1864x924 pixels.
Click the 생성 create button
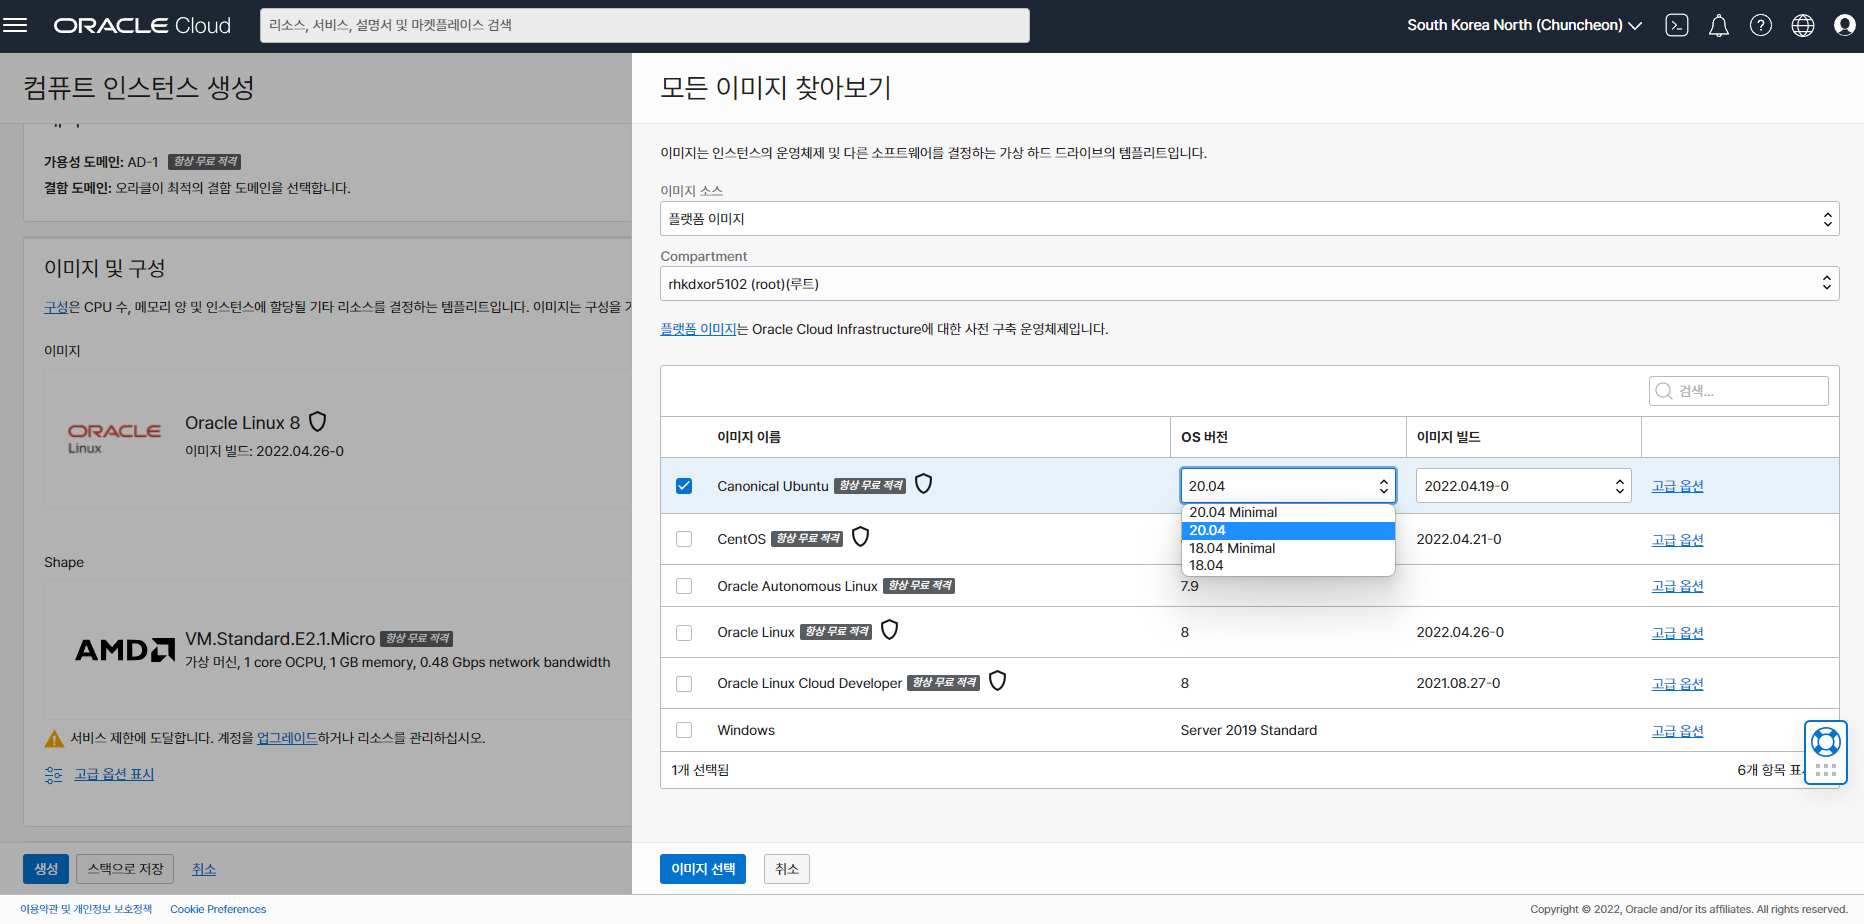coord(46,869)
